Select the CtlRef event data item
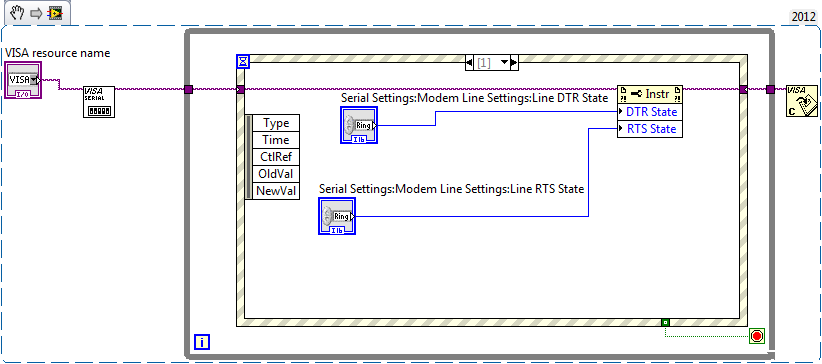 pos(276,157)
